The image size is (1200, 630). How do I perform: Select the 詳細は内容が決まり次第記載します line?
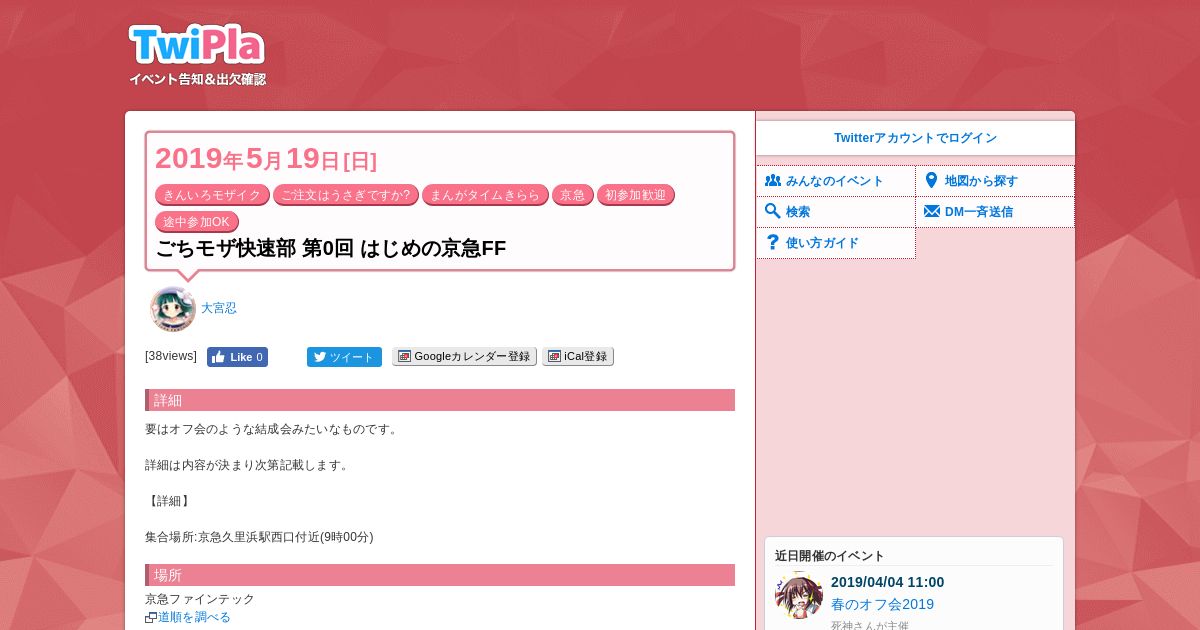point(247,465)
